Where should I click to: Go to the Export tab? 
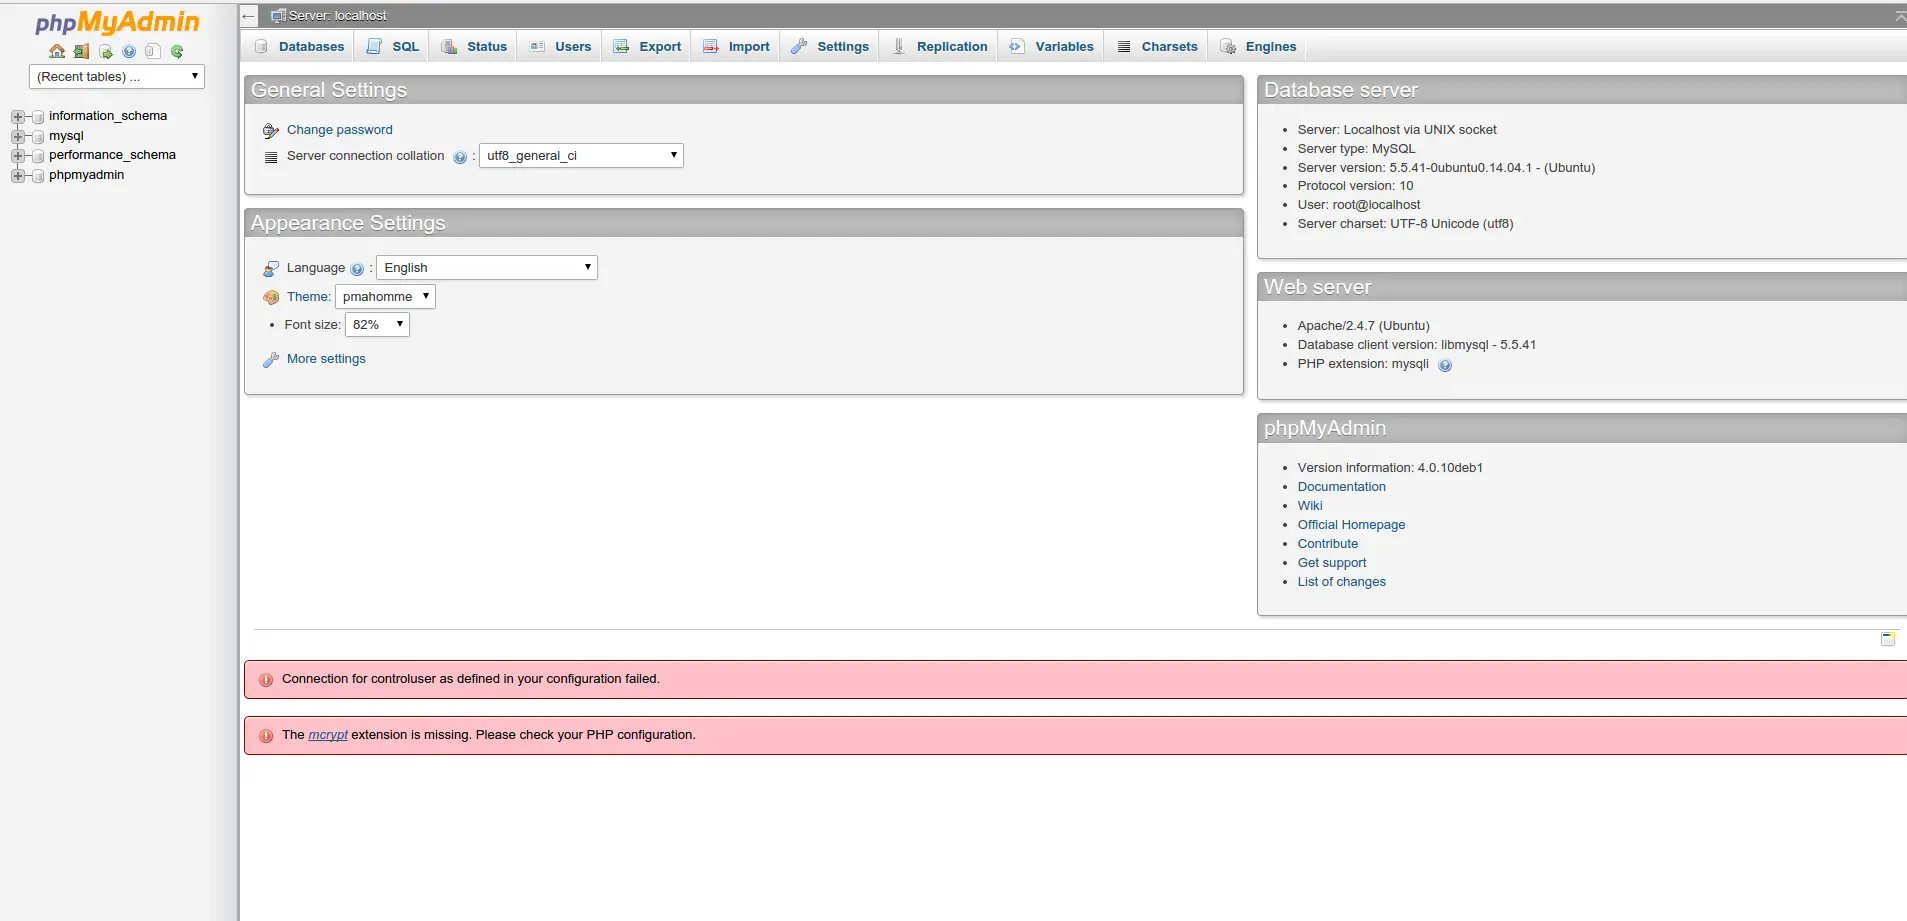click(647, 47)
